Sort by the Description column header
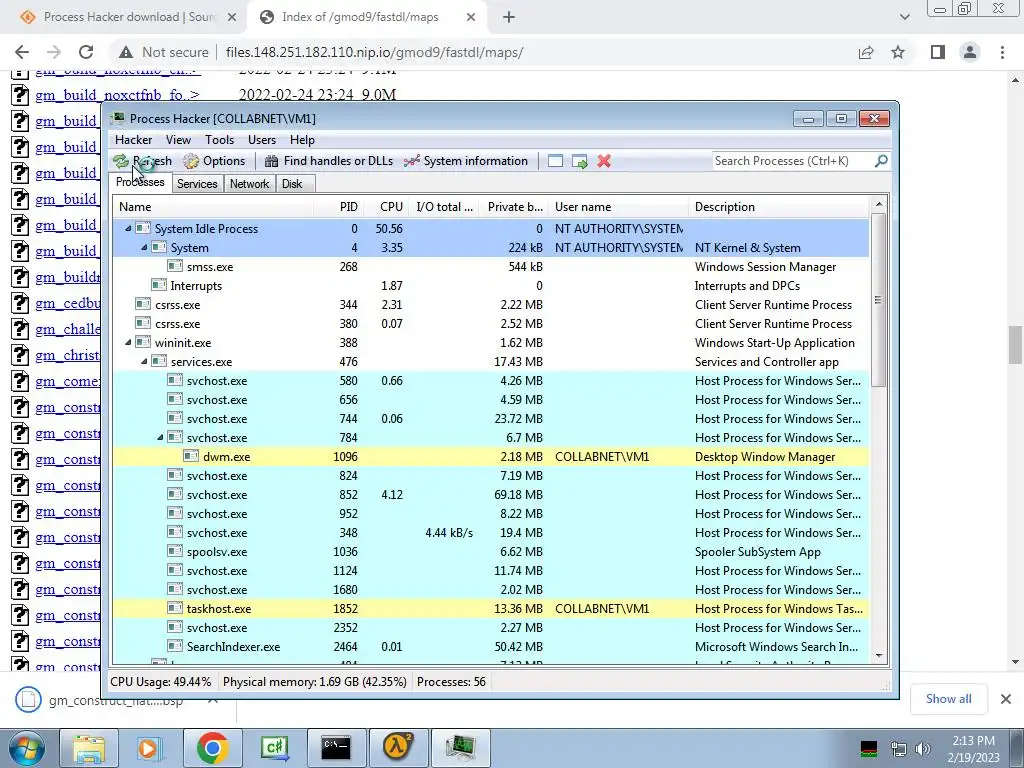This screenshot has height=768, width=1024. pos(779,206)
